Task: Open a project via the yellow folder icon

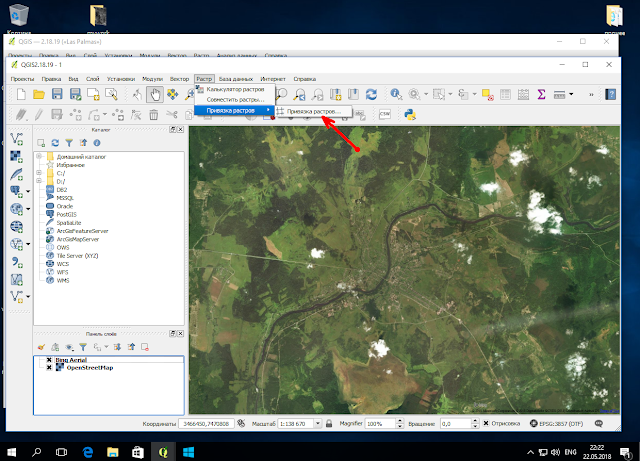Action: [39, 94]
